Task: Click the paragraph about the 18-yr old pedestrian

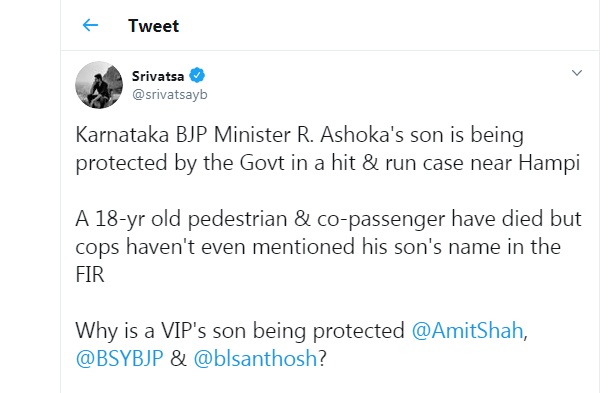Action: tap(328, 246)
